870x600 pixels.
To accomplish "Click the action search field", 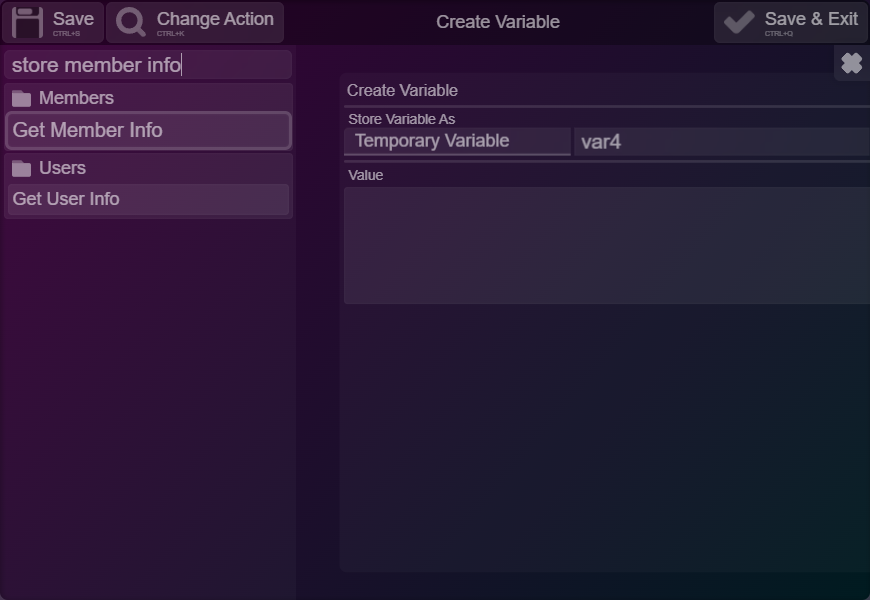I will (148, 65).
